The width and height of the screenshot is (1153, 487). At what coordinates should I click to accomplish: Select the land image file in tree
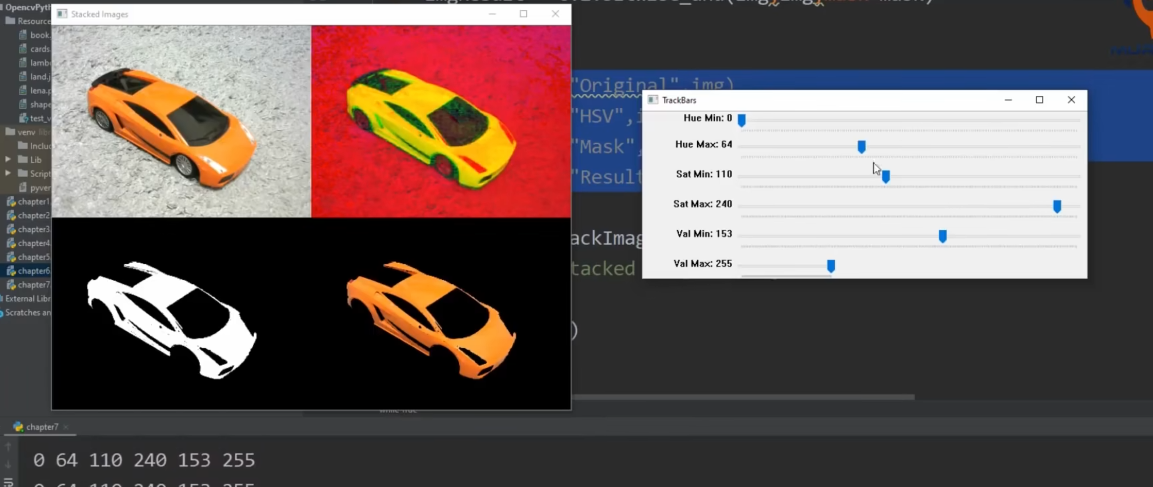[35, 77]
